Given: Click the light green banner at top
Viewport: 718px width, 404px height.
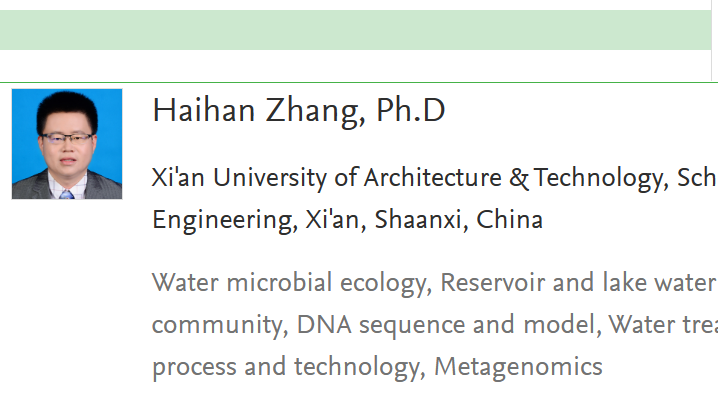Looking at the screenshot, I should tap(350, 30).
